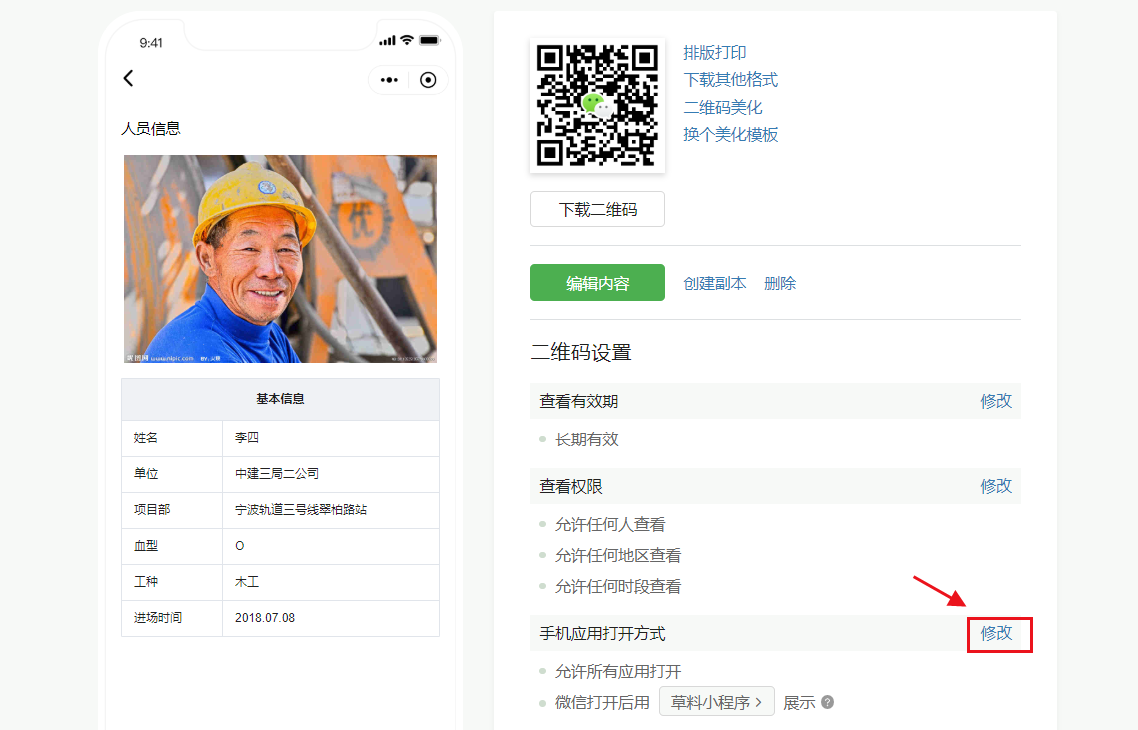This screenshot has width=1138, height=730.
Task: Click the 长期有效 item
Action: 586,440
